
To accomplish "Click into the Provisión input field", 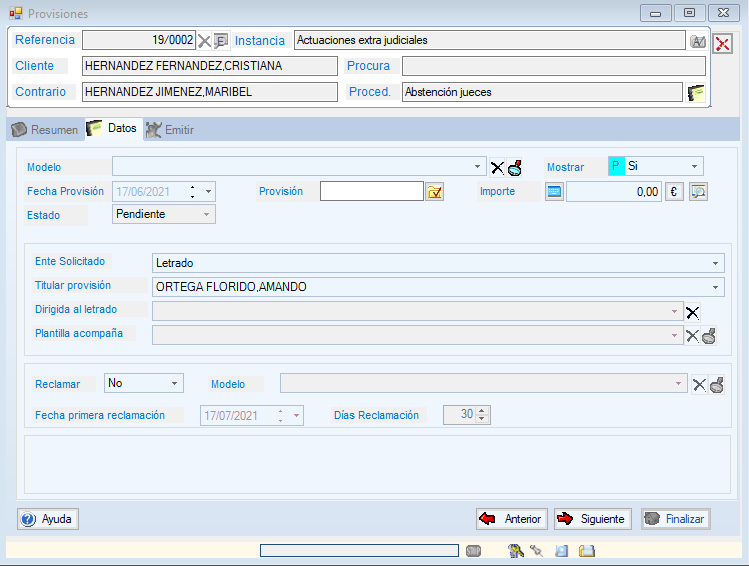I will [x=371, y=191].
